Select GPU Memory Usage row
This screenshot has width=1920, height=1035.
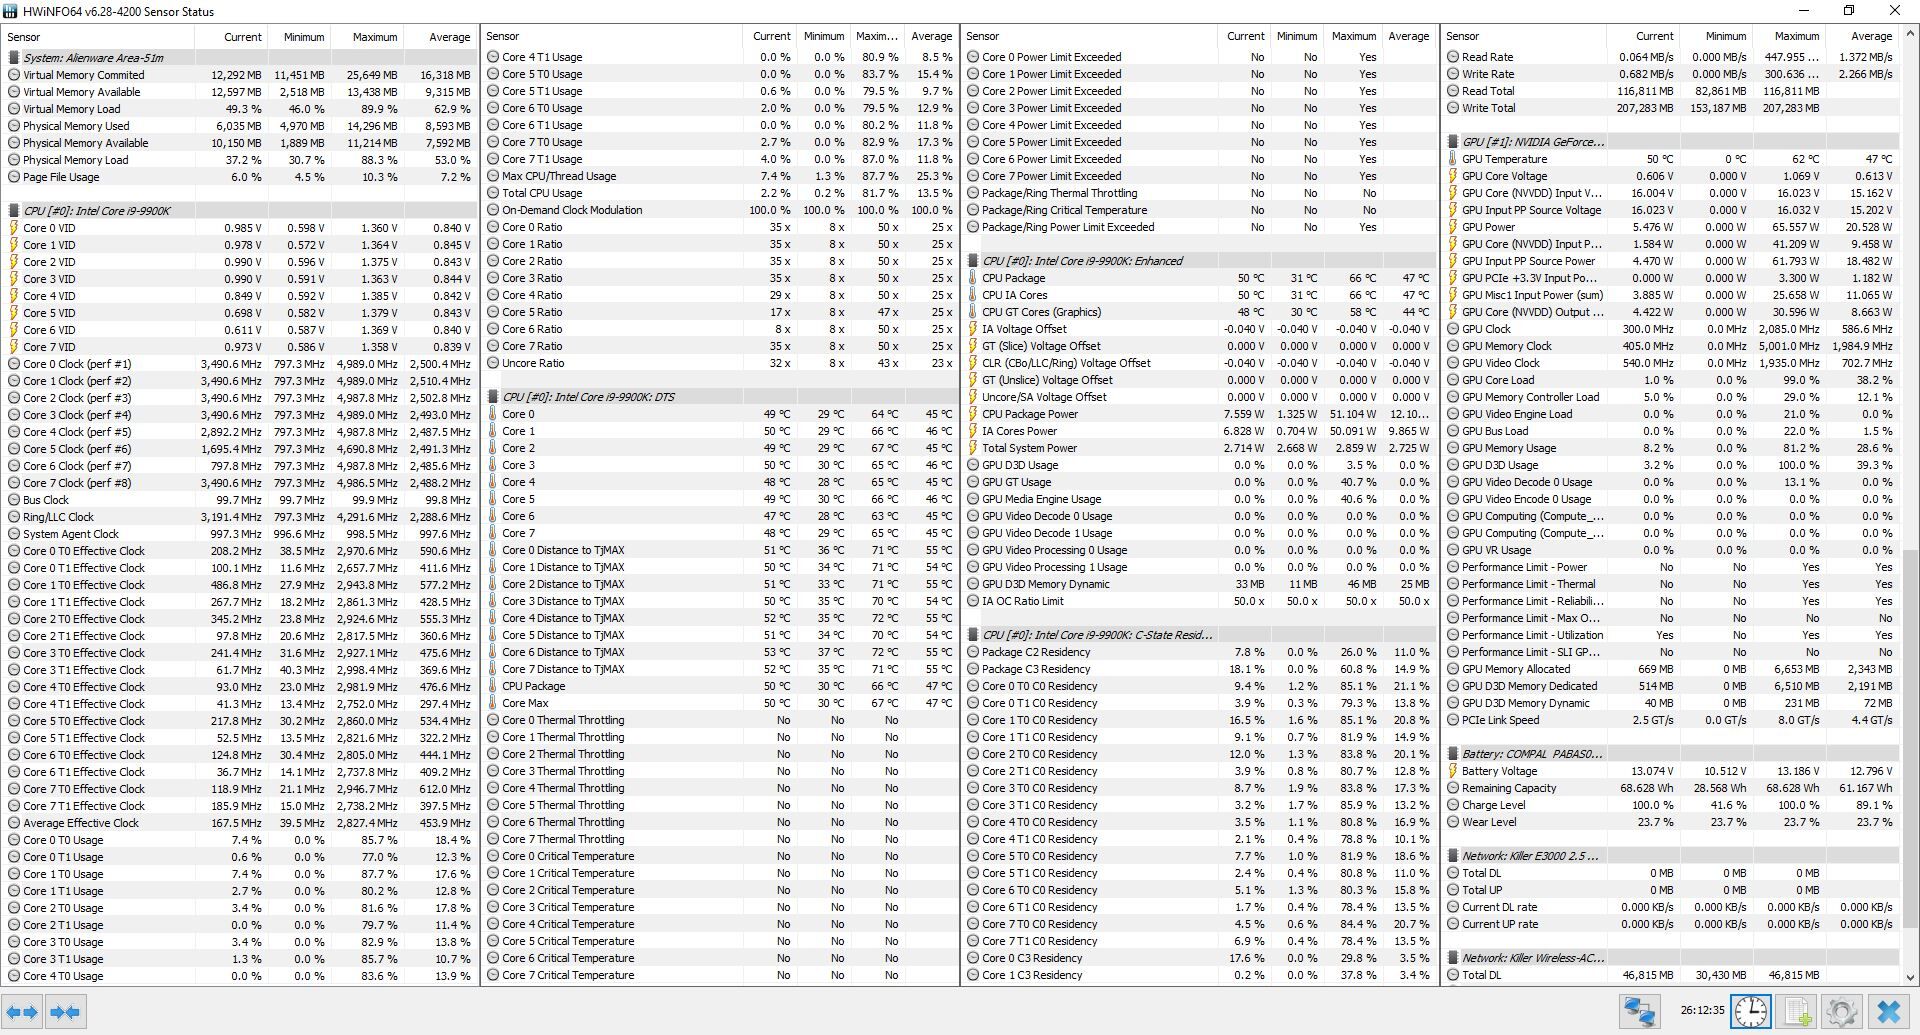(x=1671, y=448)
